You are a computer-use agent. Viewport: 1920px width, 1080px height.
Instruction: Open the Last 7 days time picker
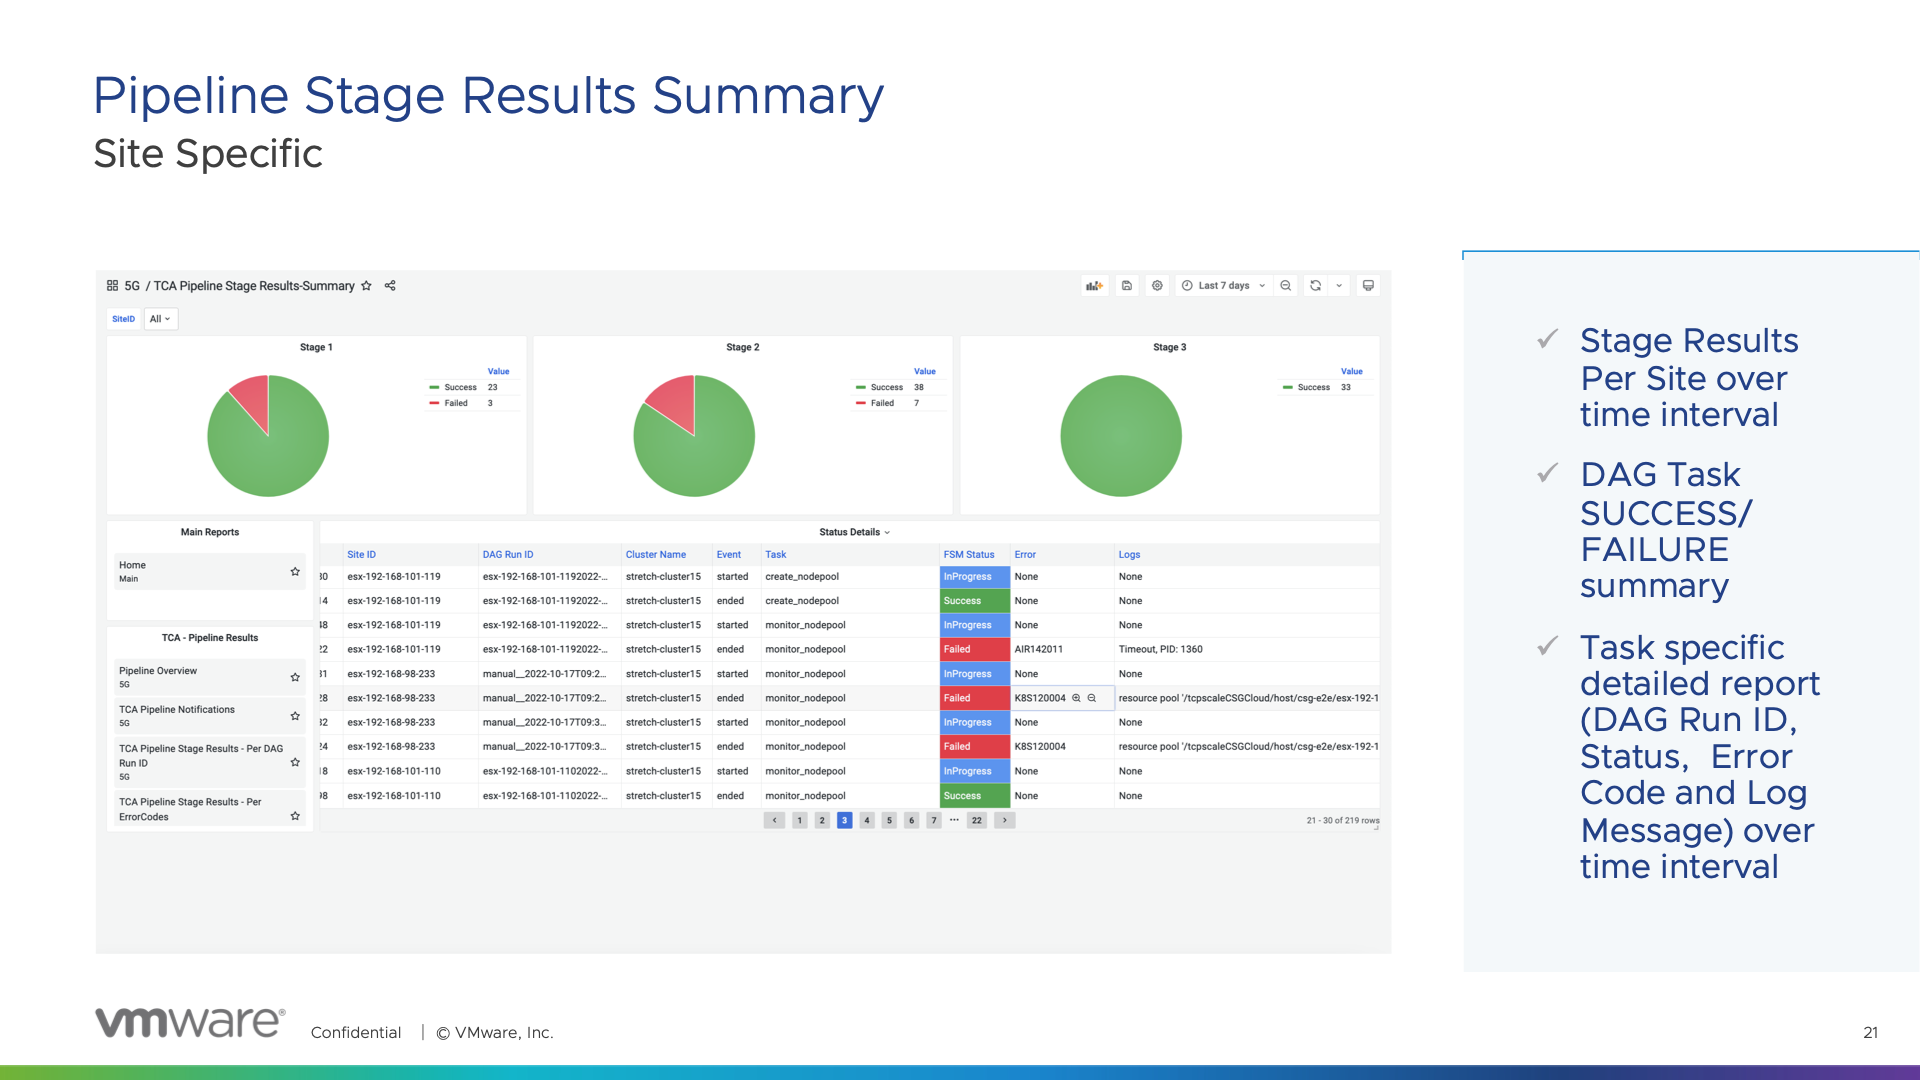(x=1223, y=286)
